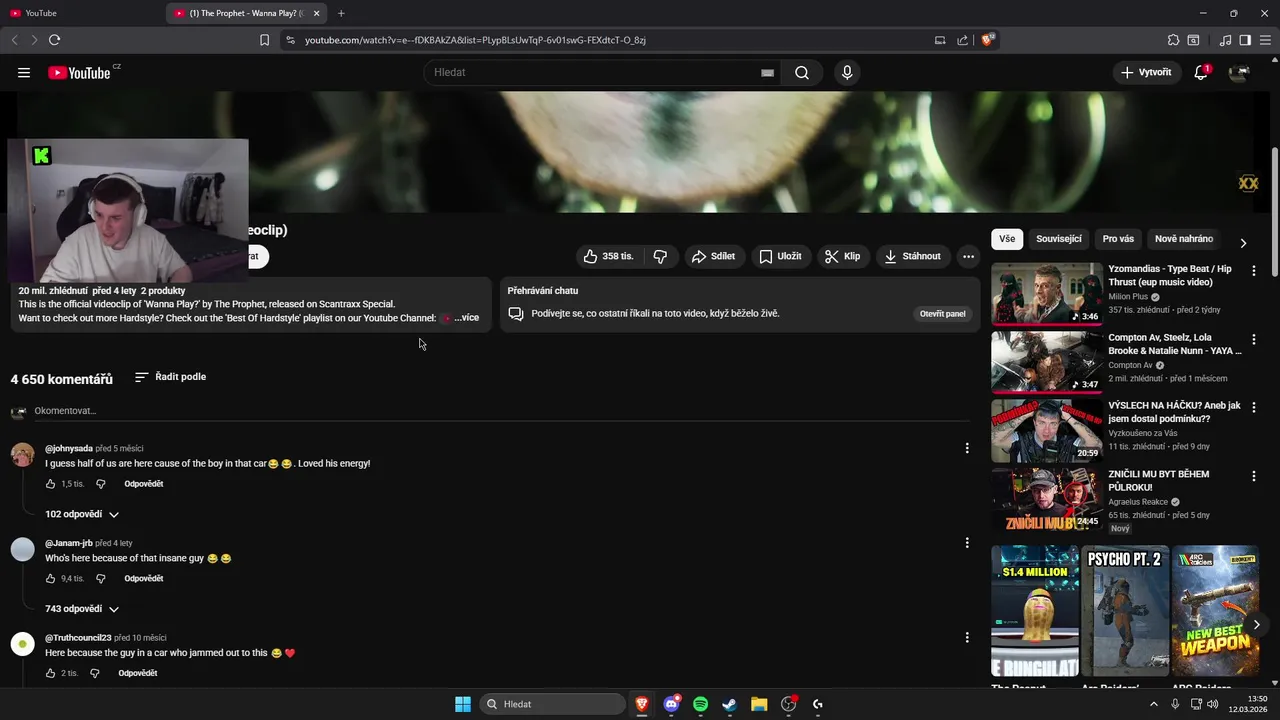Select the Pro vás filter chip
Screen dimensions: 1280x720
[1118, 239]
